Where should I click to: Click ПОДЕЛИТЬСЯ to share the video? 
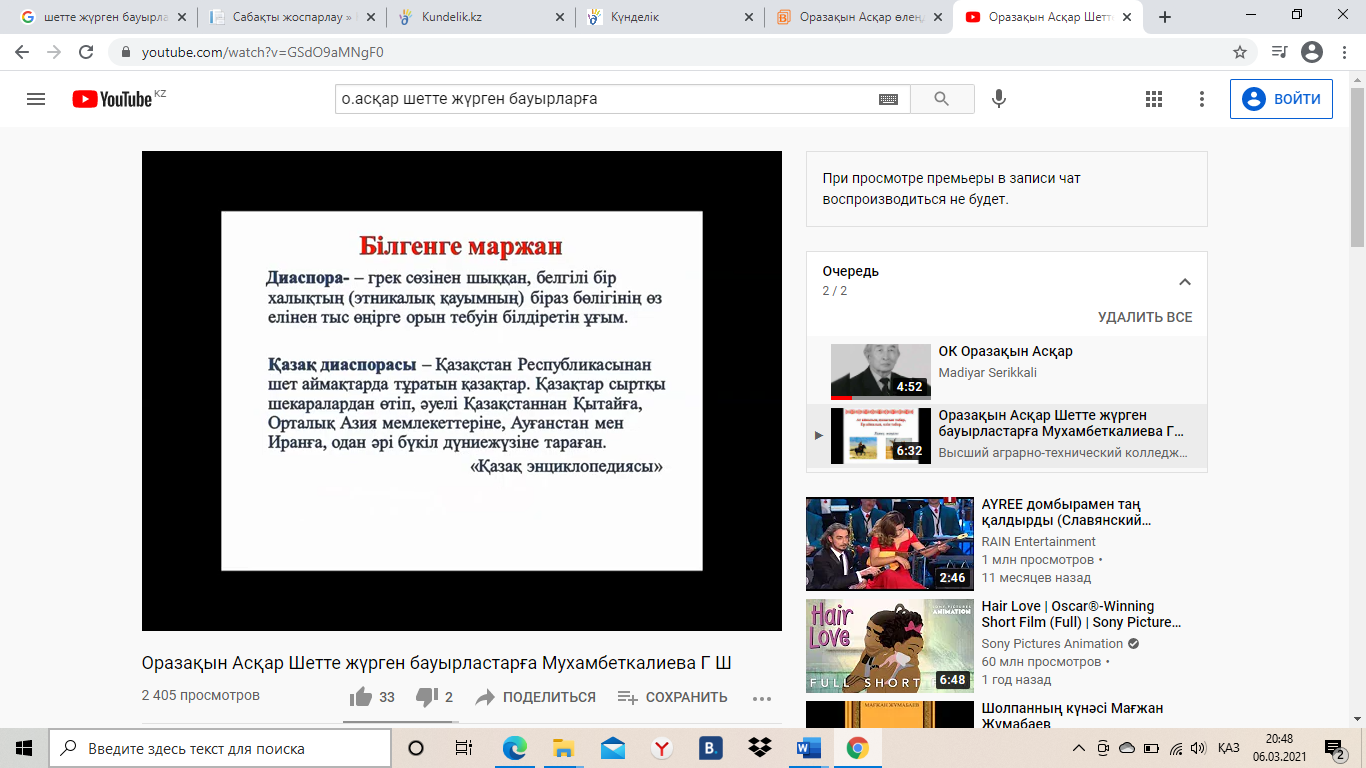[x=536, y=697]
